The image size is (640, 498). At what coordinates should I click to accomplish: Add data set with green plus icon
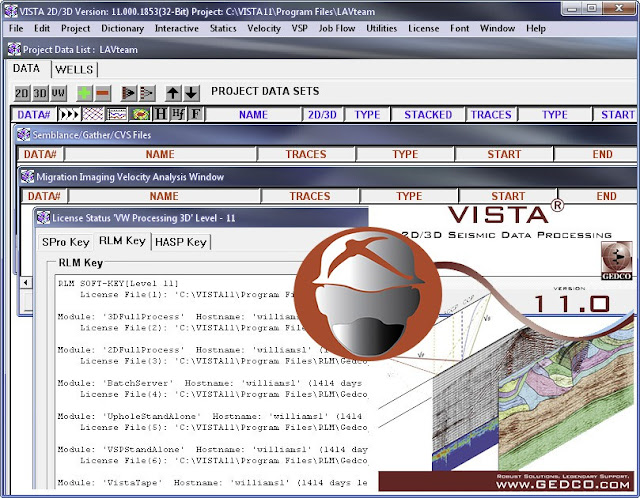[x=84, y=93]
